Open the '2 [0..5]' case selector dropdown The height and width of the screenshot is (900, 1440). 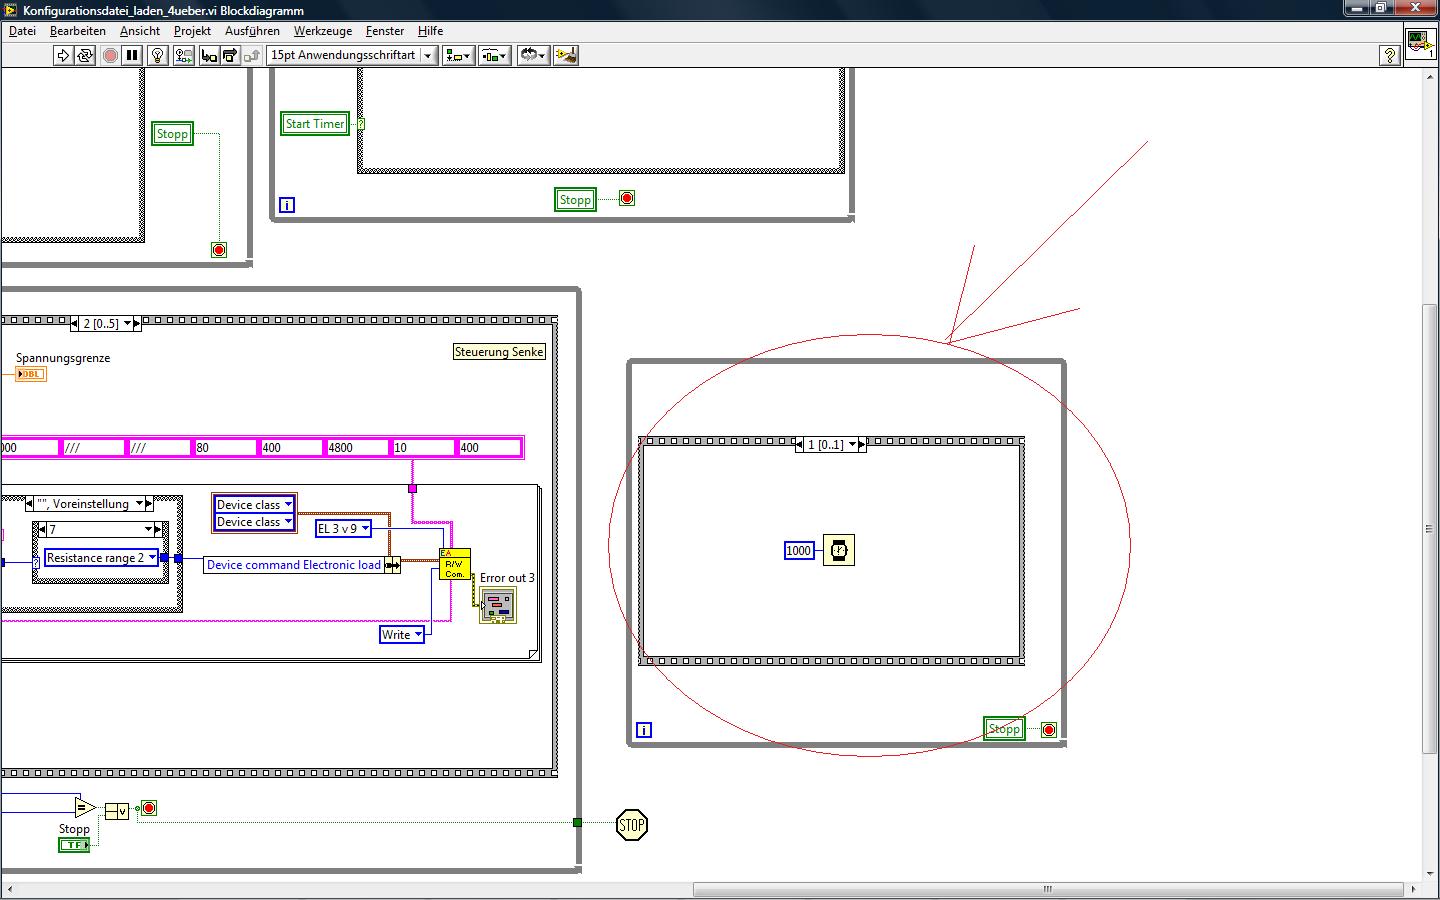tap(127, 324)
